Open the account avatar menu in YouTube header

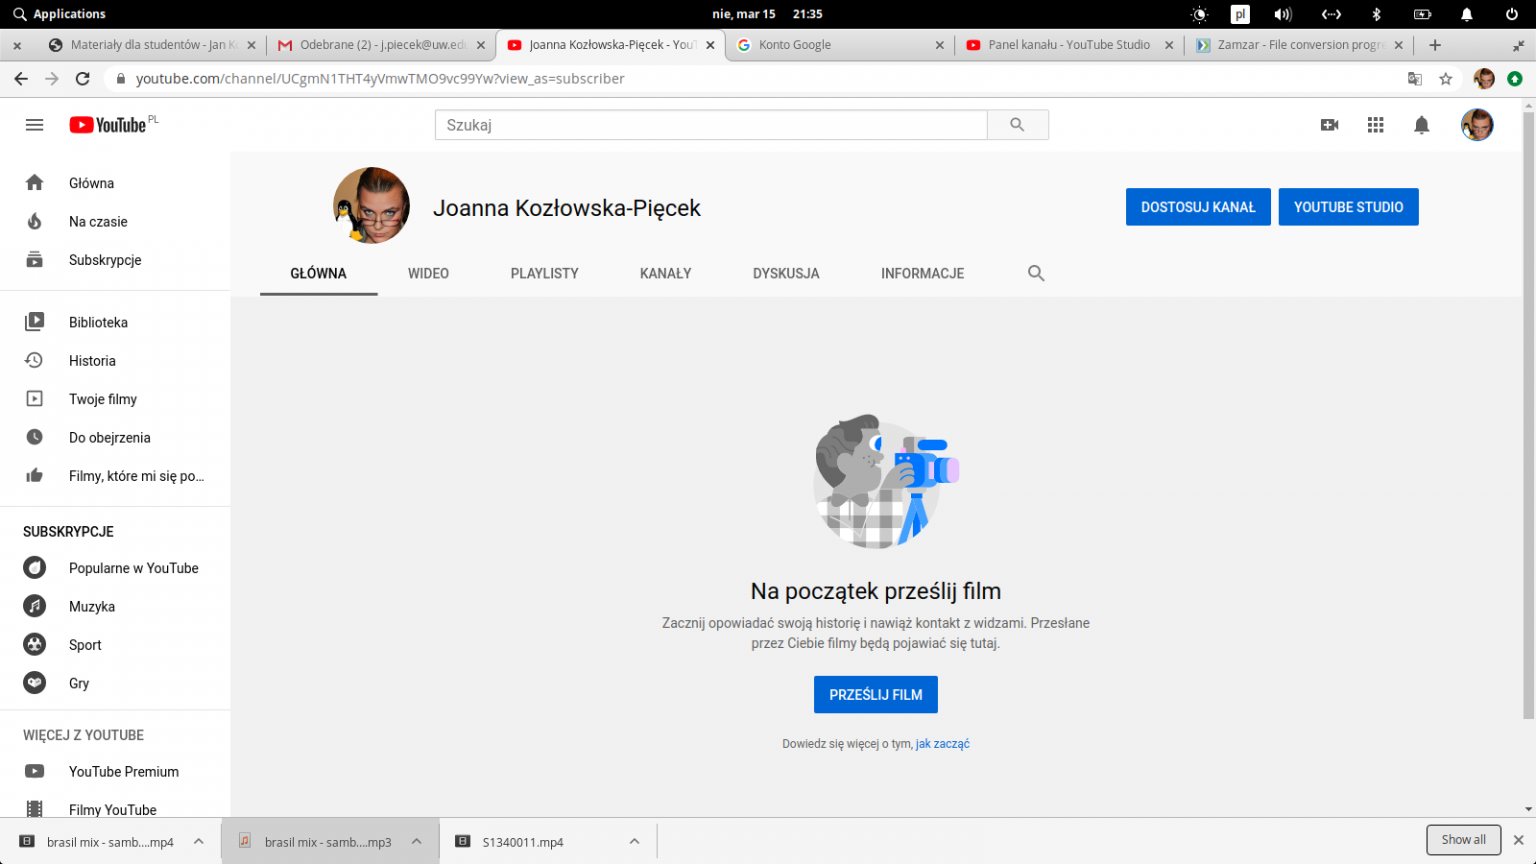pyautogui.click(x=1477, y=125)
